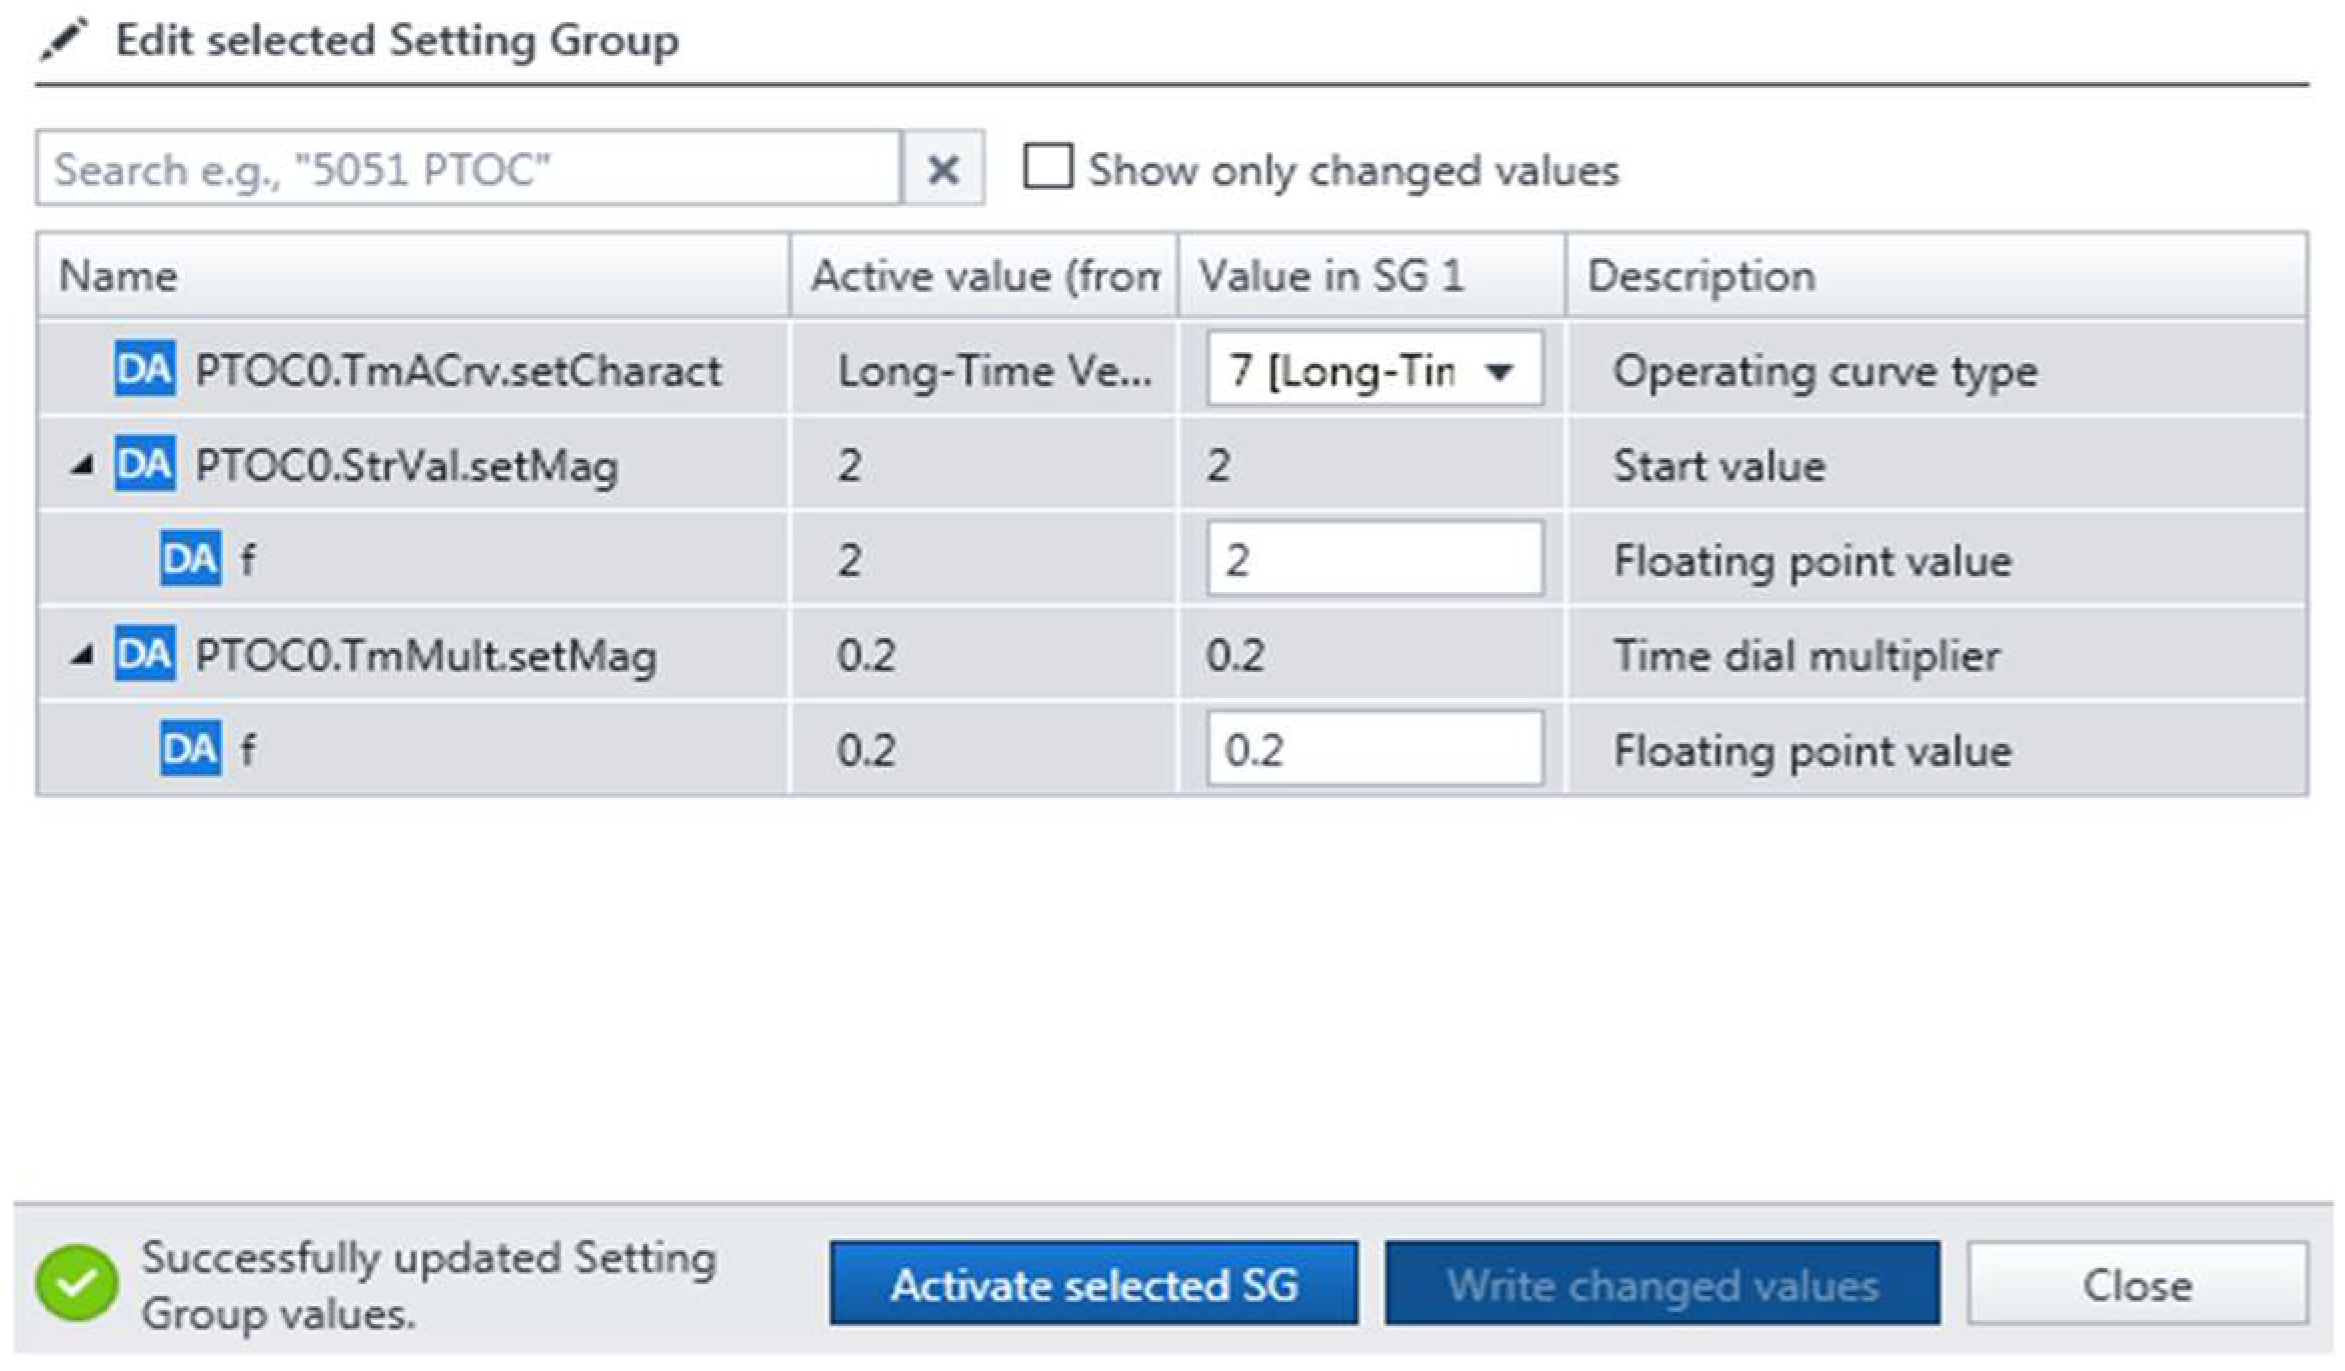The image size is (2345, 1371).
Task: Collapse the PTOC0.TmMult.setMag tree node
Action: click(82, 655)
